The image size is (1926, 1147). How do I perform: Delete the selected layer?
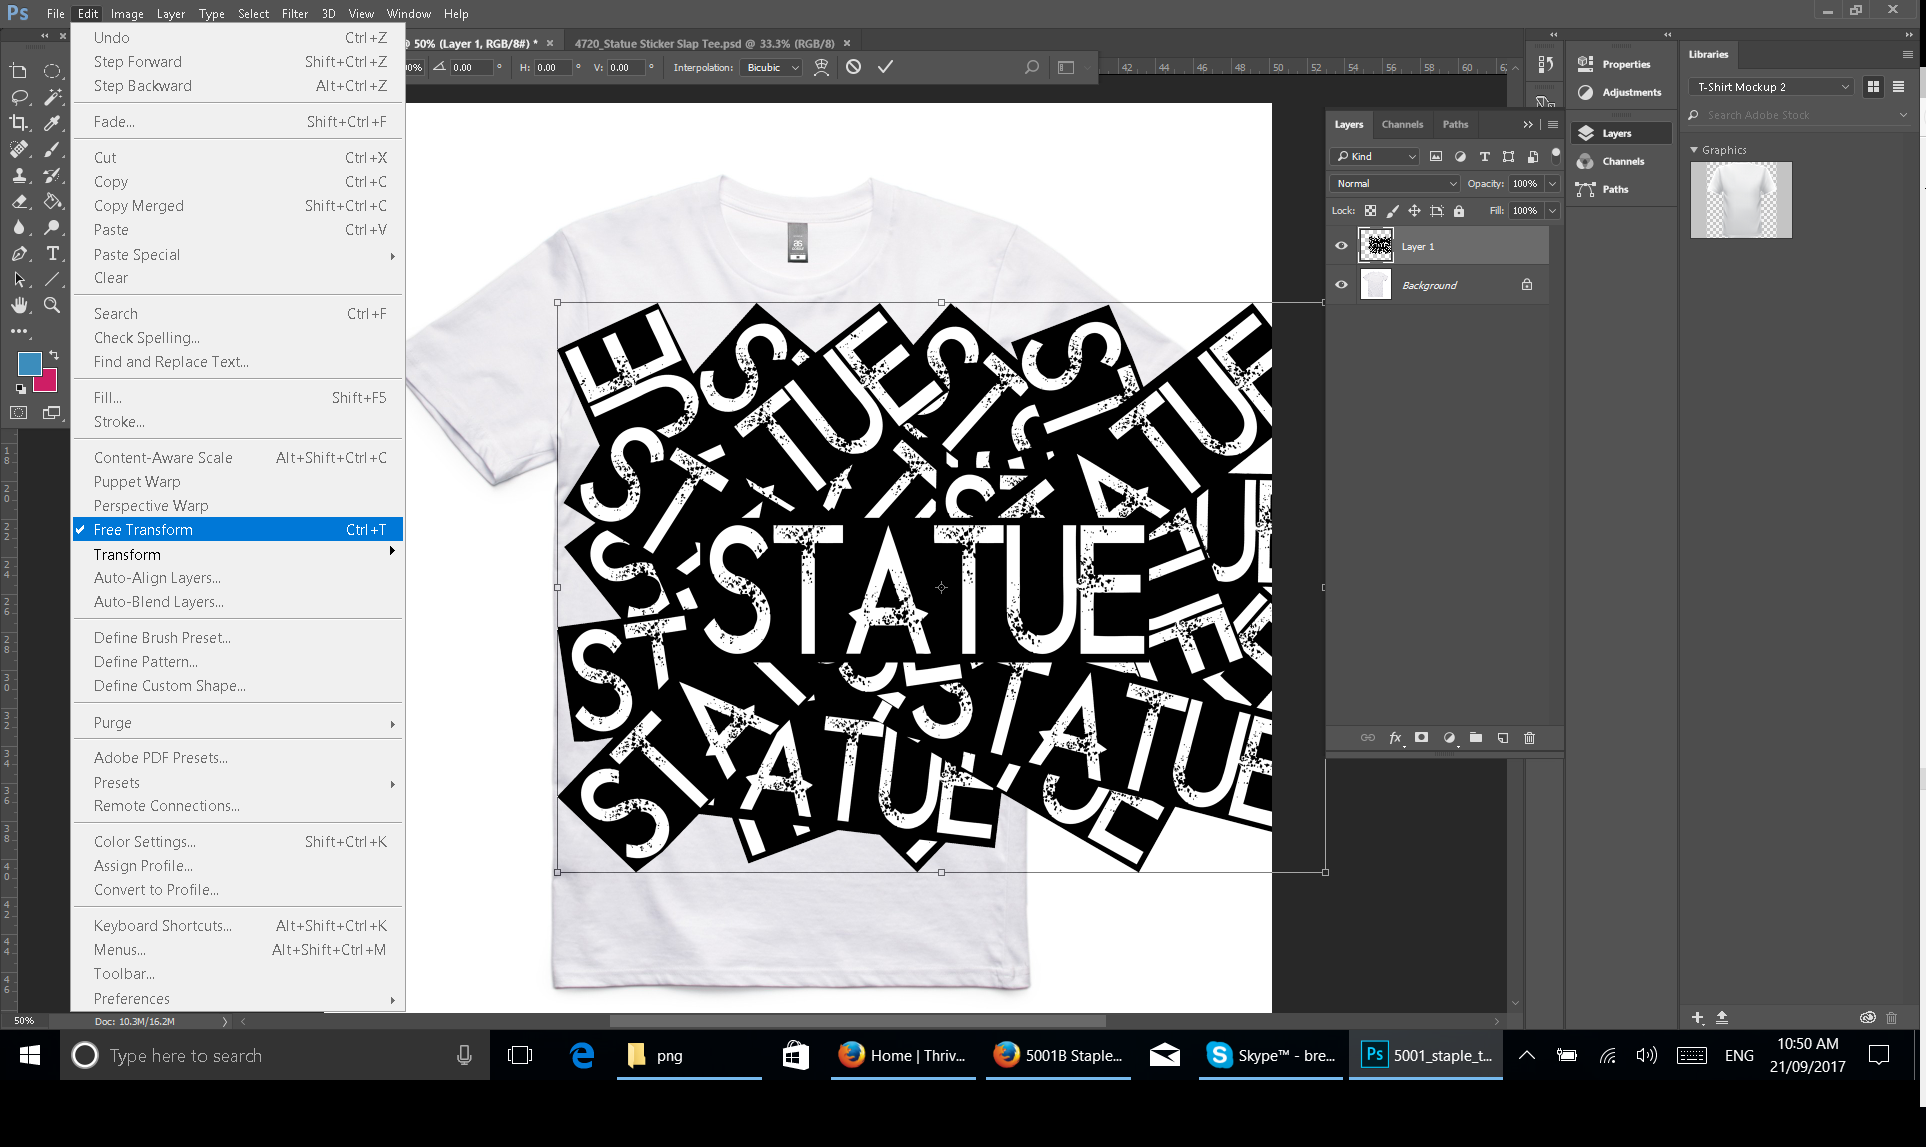(x=1529, y=738)
